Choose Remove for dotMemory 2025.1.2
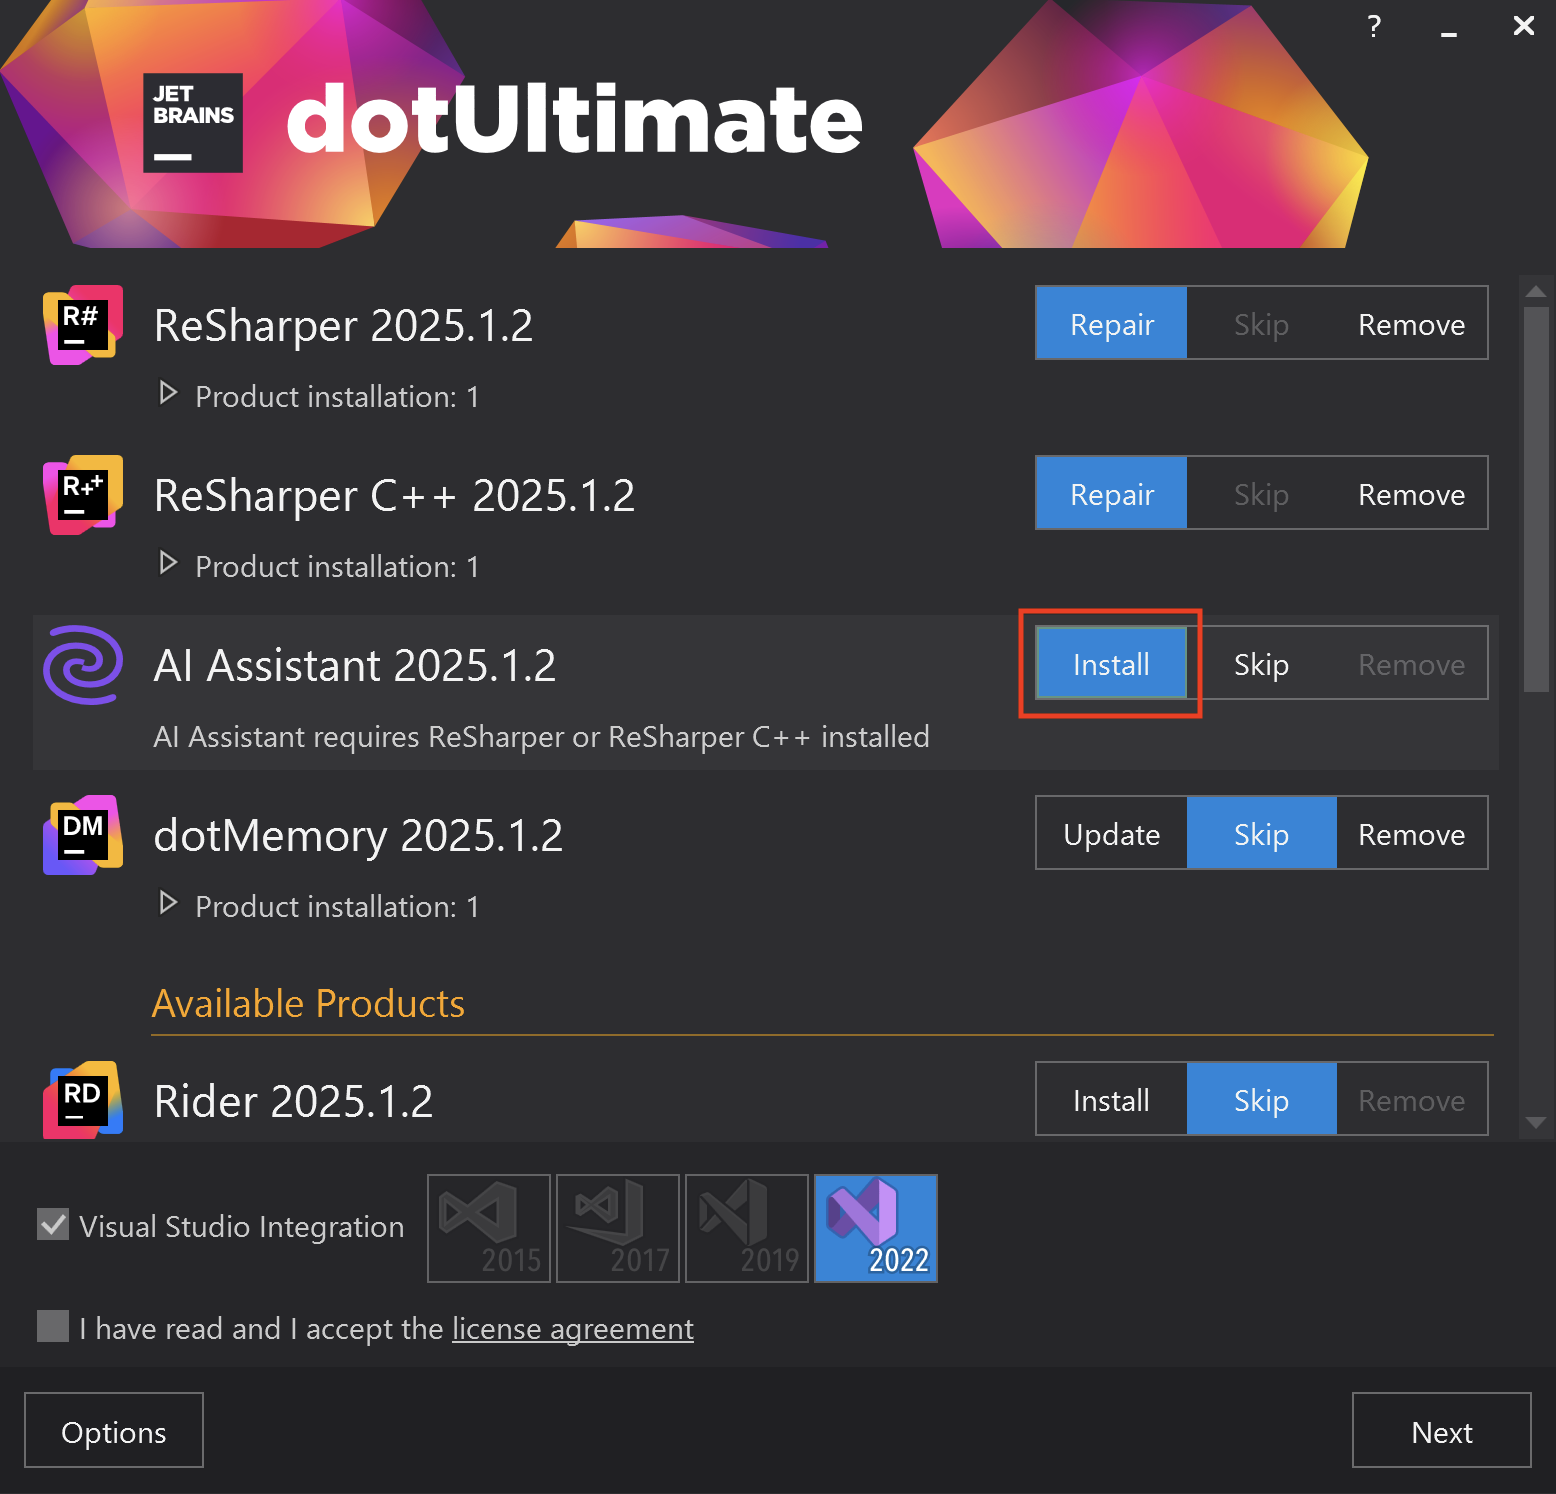Screen dimensions: 1556x1494 (x=1411, y=833)
